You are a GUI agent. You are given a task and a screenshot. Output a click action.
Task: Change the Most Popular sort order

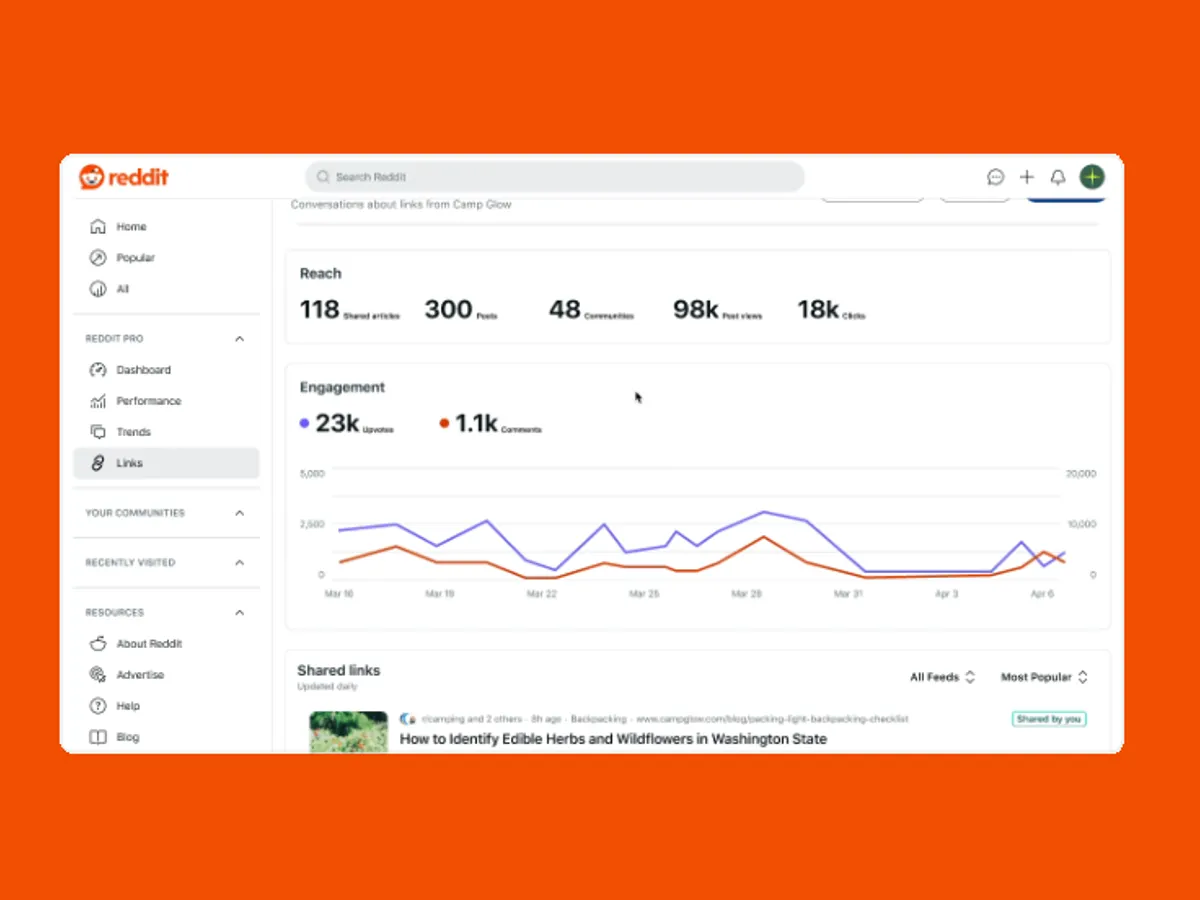click(1043, 677)
